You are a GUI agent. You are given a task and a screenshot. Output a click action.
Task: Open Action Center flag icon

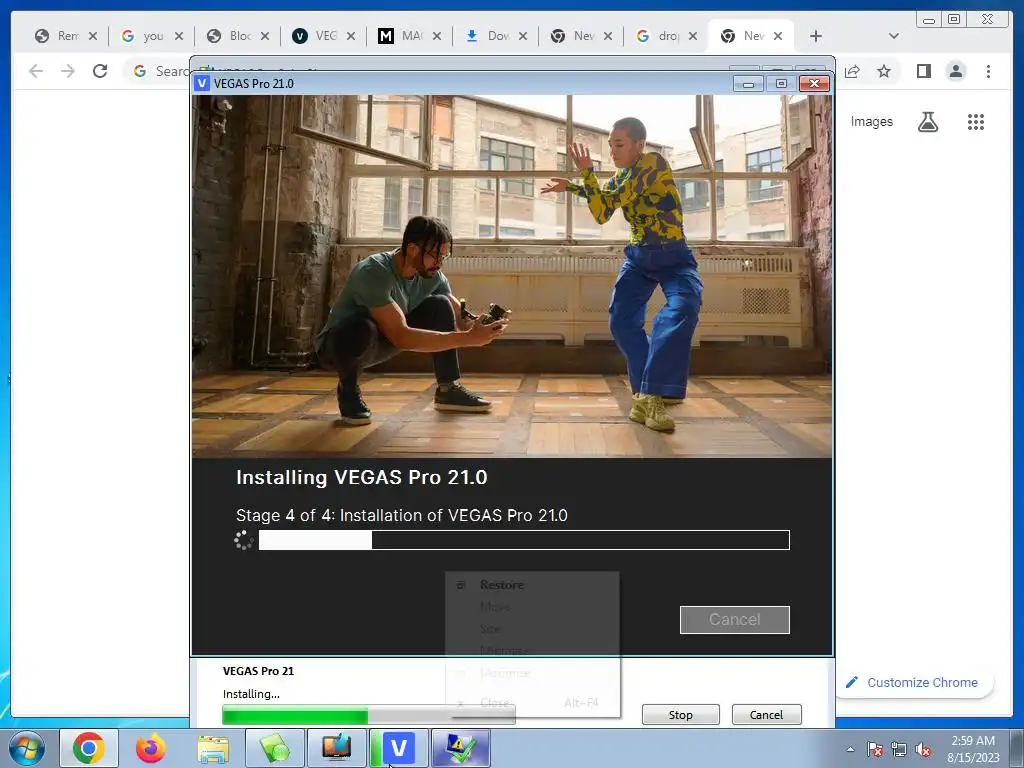(x=875, y=749)
